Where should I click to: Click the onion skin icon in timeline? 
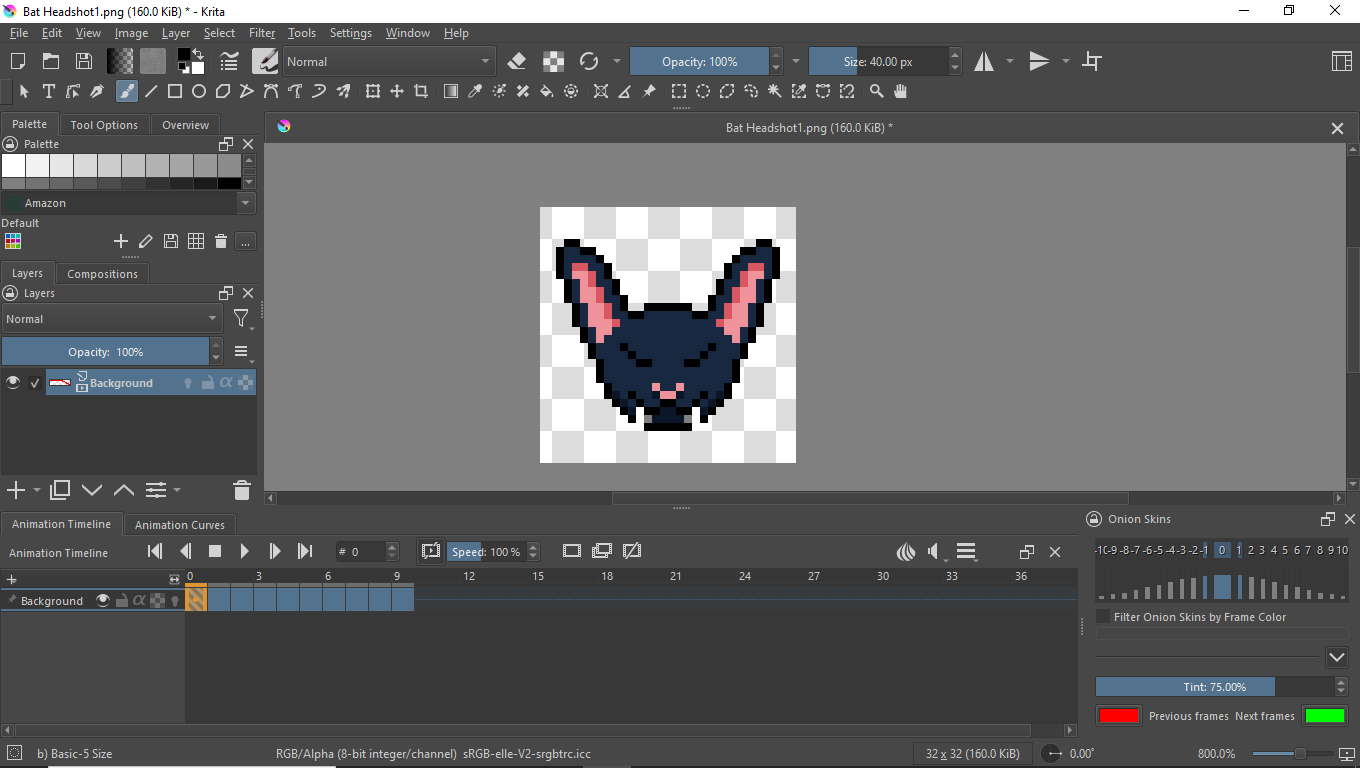pyautogui.click(x=906, y=552)
